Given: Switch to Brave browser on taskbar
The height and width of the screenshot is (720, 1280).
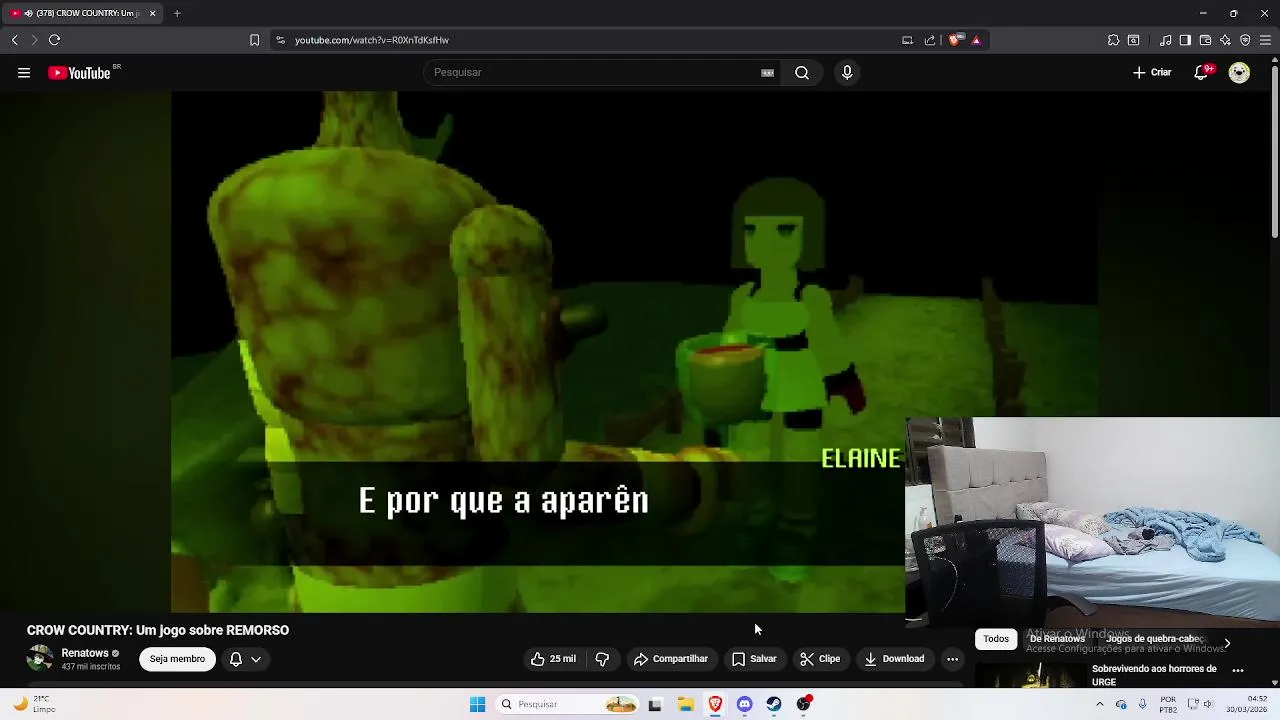Looking at the screenshot, I should click(715, 704).
